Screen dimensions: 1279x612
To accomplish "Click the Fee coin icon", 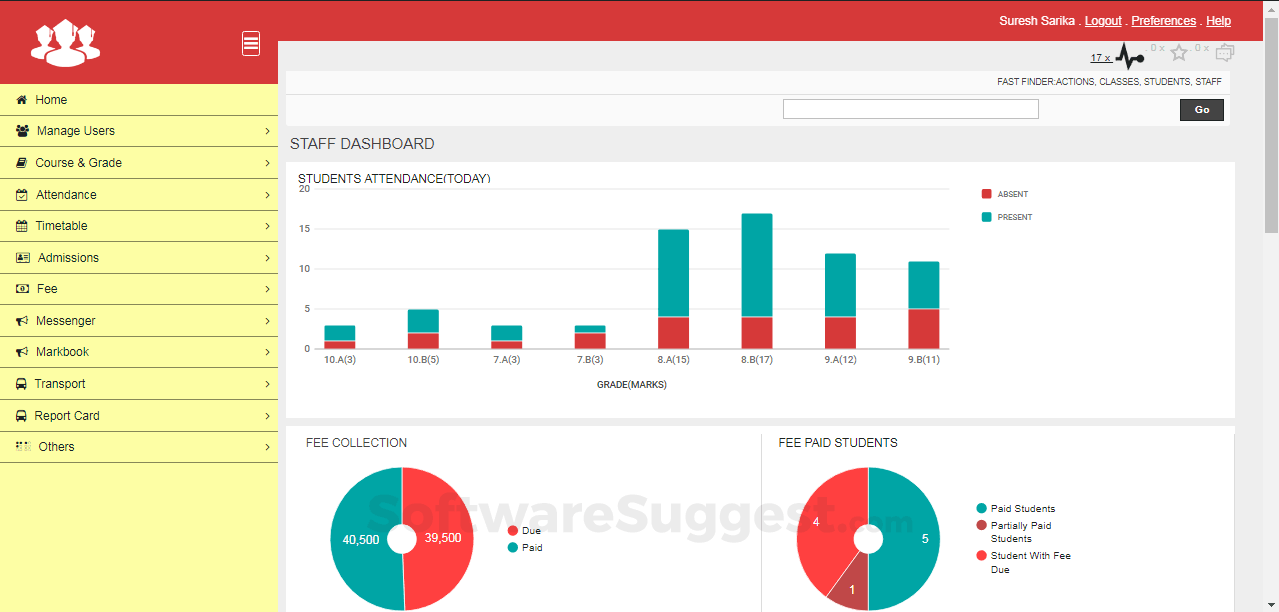I will click(20, 288).
